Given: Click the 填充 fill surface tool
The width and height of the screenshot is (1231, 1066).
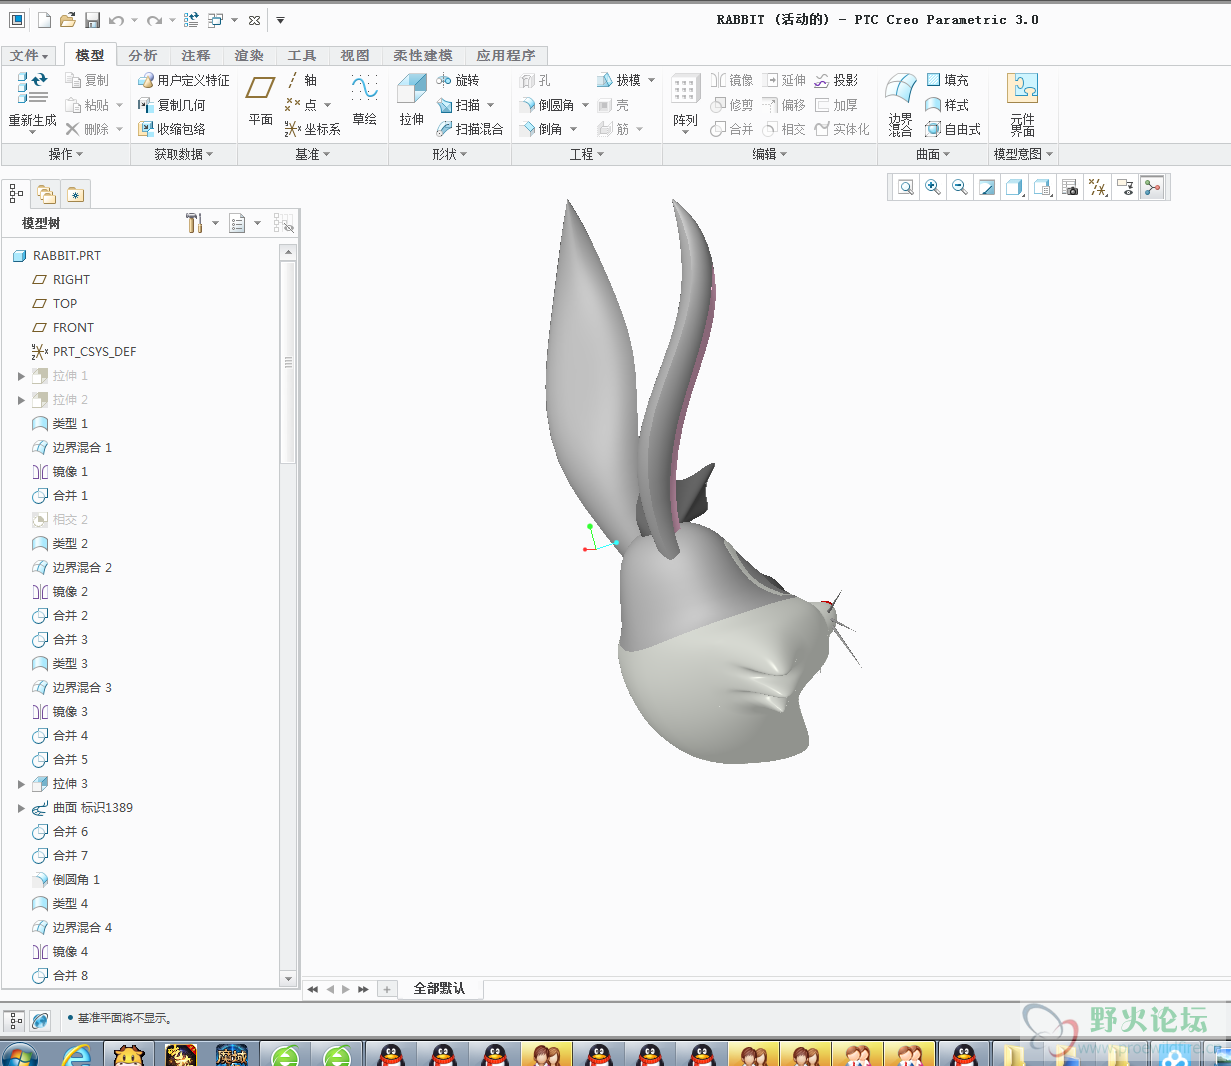Looking at the screenshot, I should [947, 80].
